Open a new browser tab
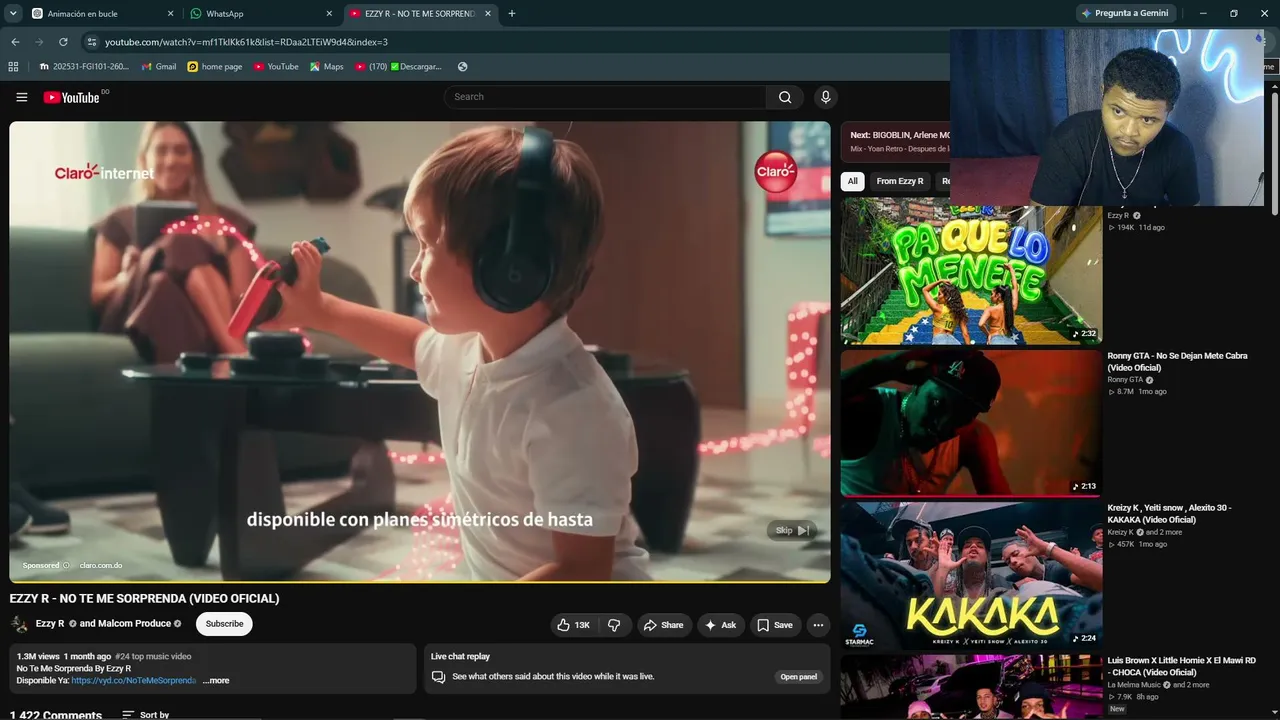This screenshot has height=720, width=1280. [x=512, y=14]
